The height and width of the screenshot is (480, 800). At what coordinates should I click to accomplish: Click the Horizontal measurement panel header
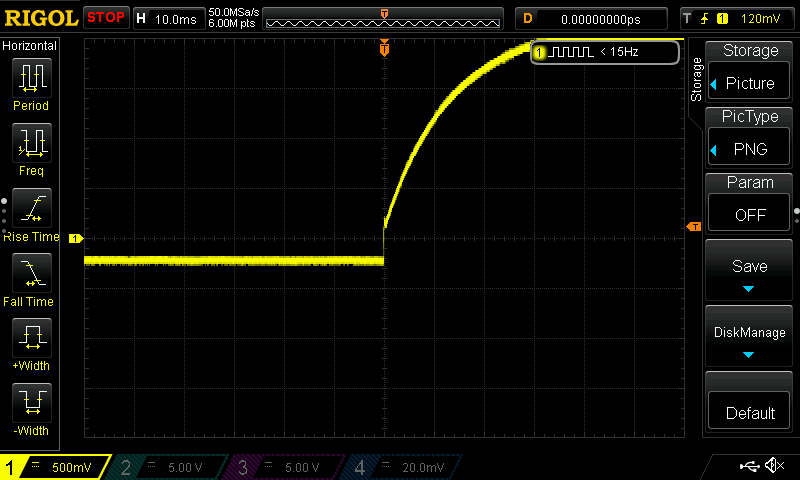click(30, 46)
